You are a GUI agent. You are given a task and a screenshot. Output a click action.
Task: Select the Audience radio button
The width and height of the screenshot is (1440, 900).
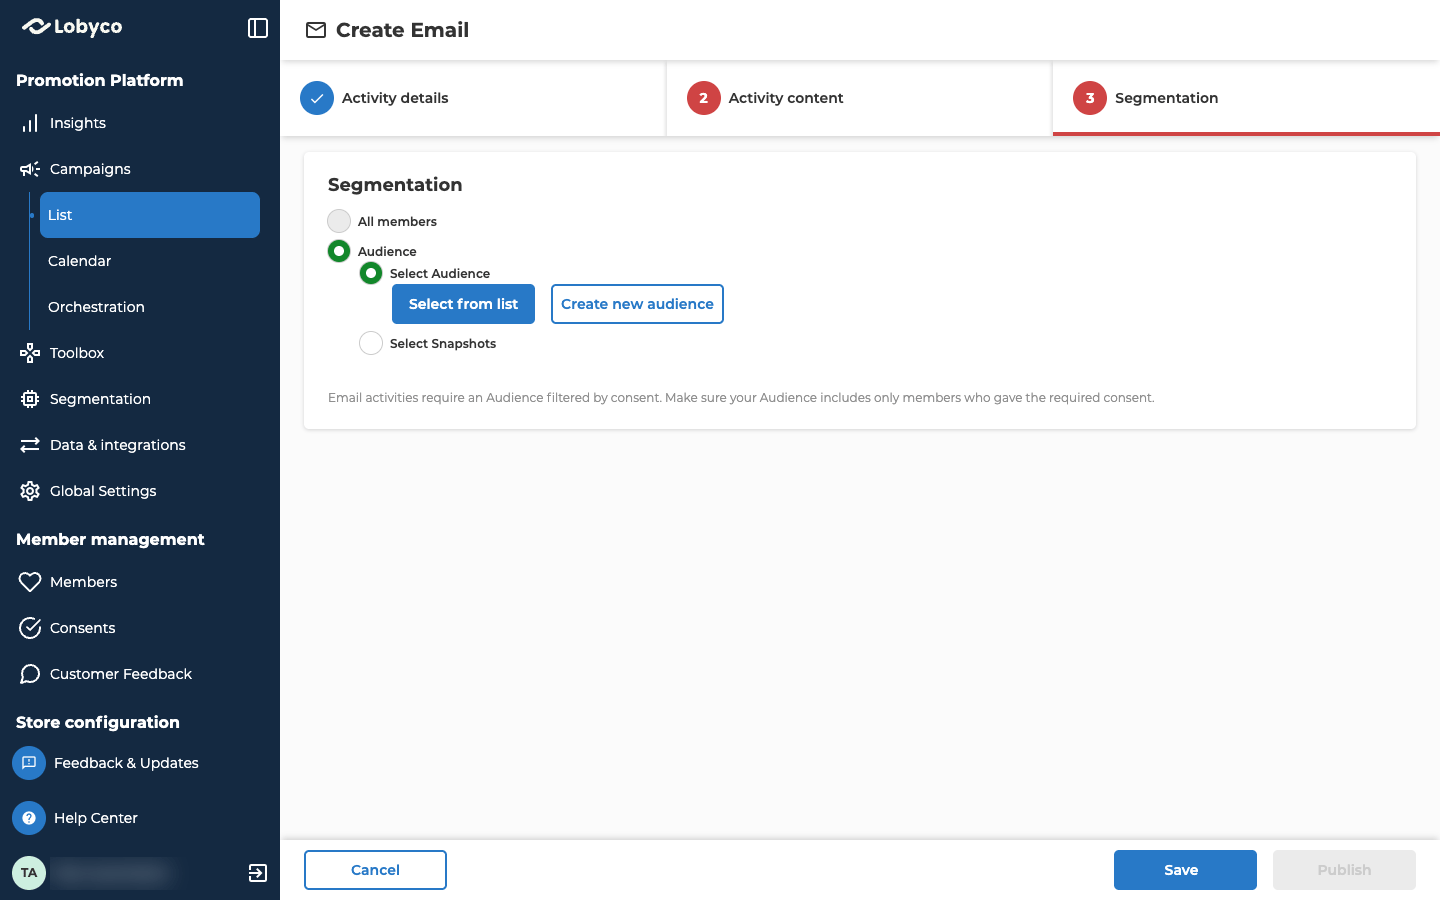(x=339, y=251)
